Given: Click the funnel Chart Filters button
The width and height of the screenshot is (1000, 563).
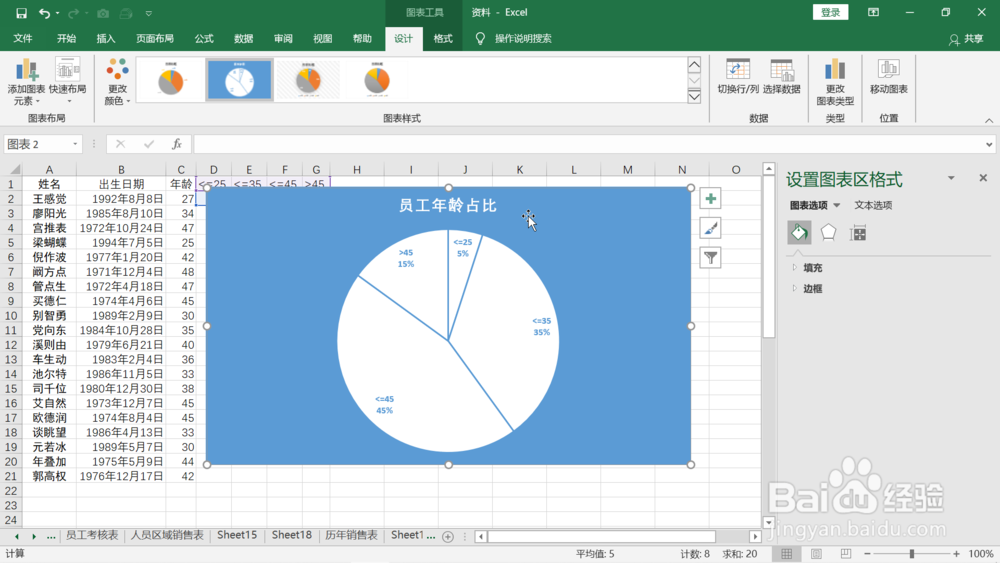Looking at the screenshot, I should click(710, 258).
